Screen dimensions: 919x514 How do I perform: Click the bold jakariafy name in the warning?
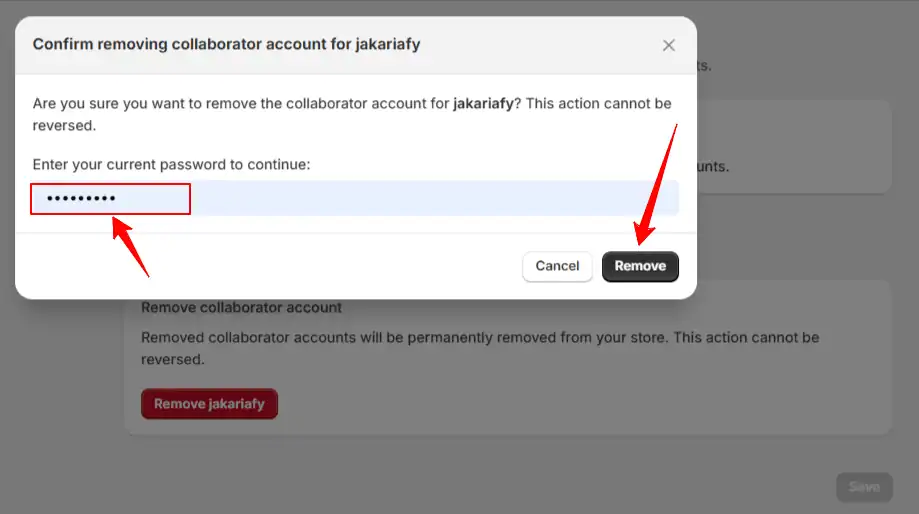tap(483, 103)
